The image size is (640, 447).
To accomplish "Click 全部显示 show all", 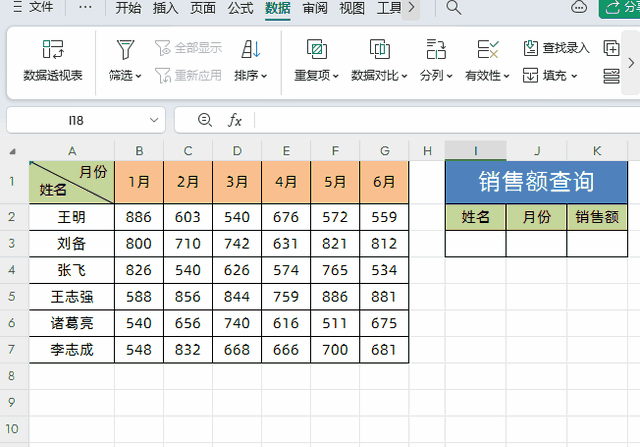I will point(188,48).
